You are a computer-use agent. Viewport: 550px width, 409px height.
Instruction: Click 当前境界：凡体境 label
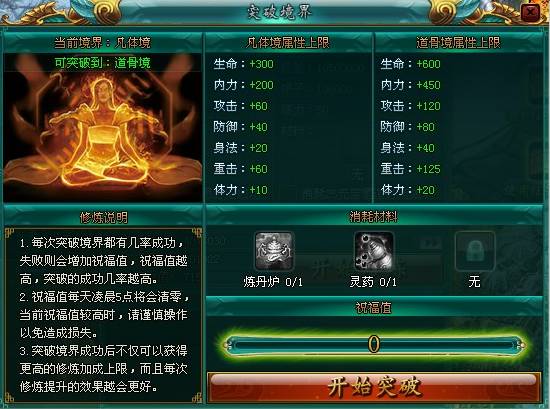point(102,43)
